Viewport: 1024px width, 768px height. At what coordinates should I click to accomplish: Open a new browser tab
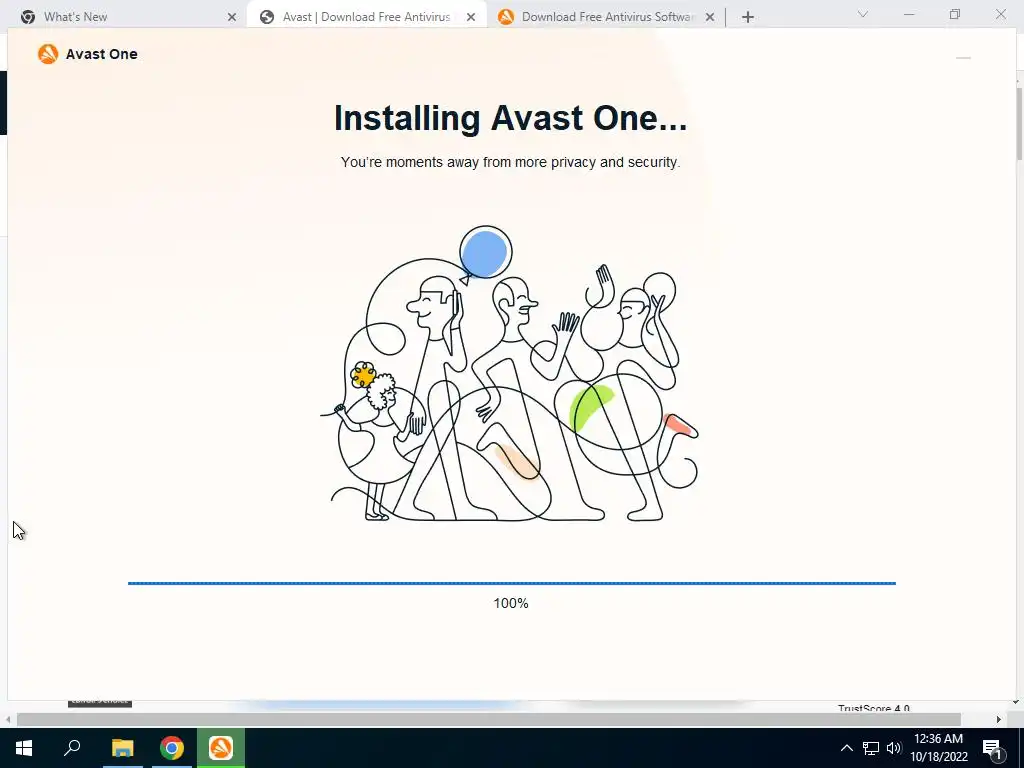(x=748, y=17)
